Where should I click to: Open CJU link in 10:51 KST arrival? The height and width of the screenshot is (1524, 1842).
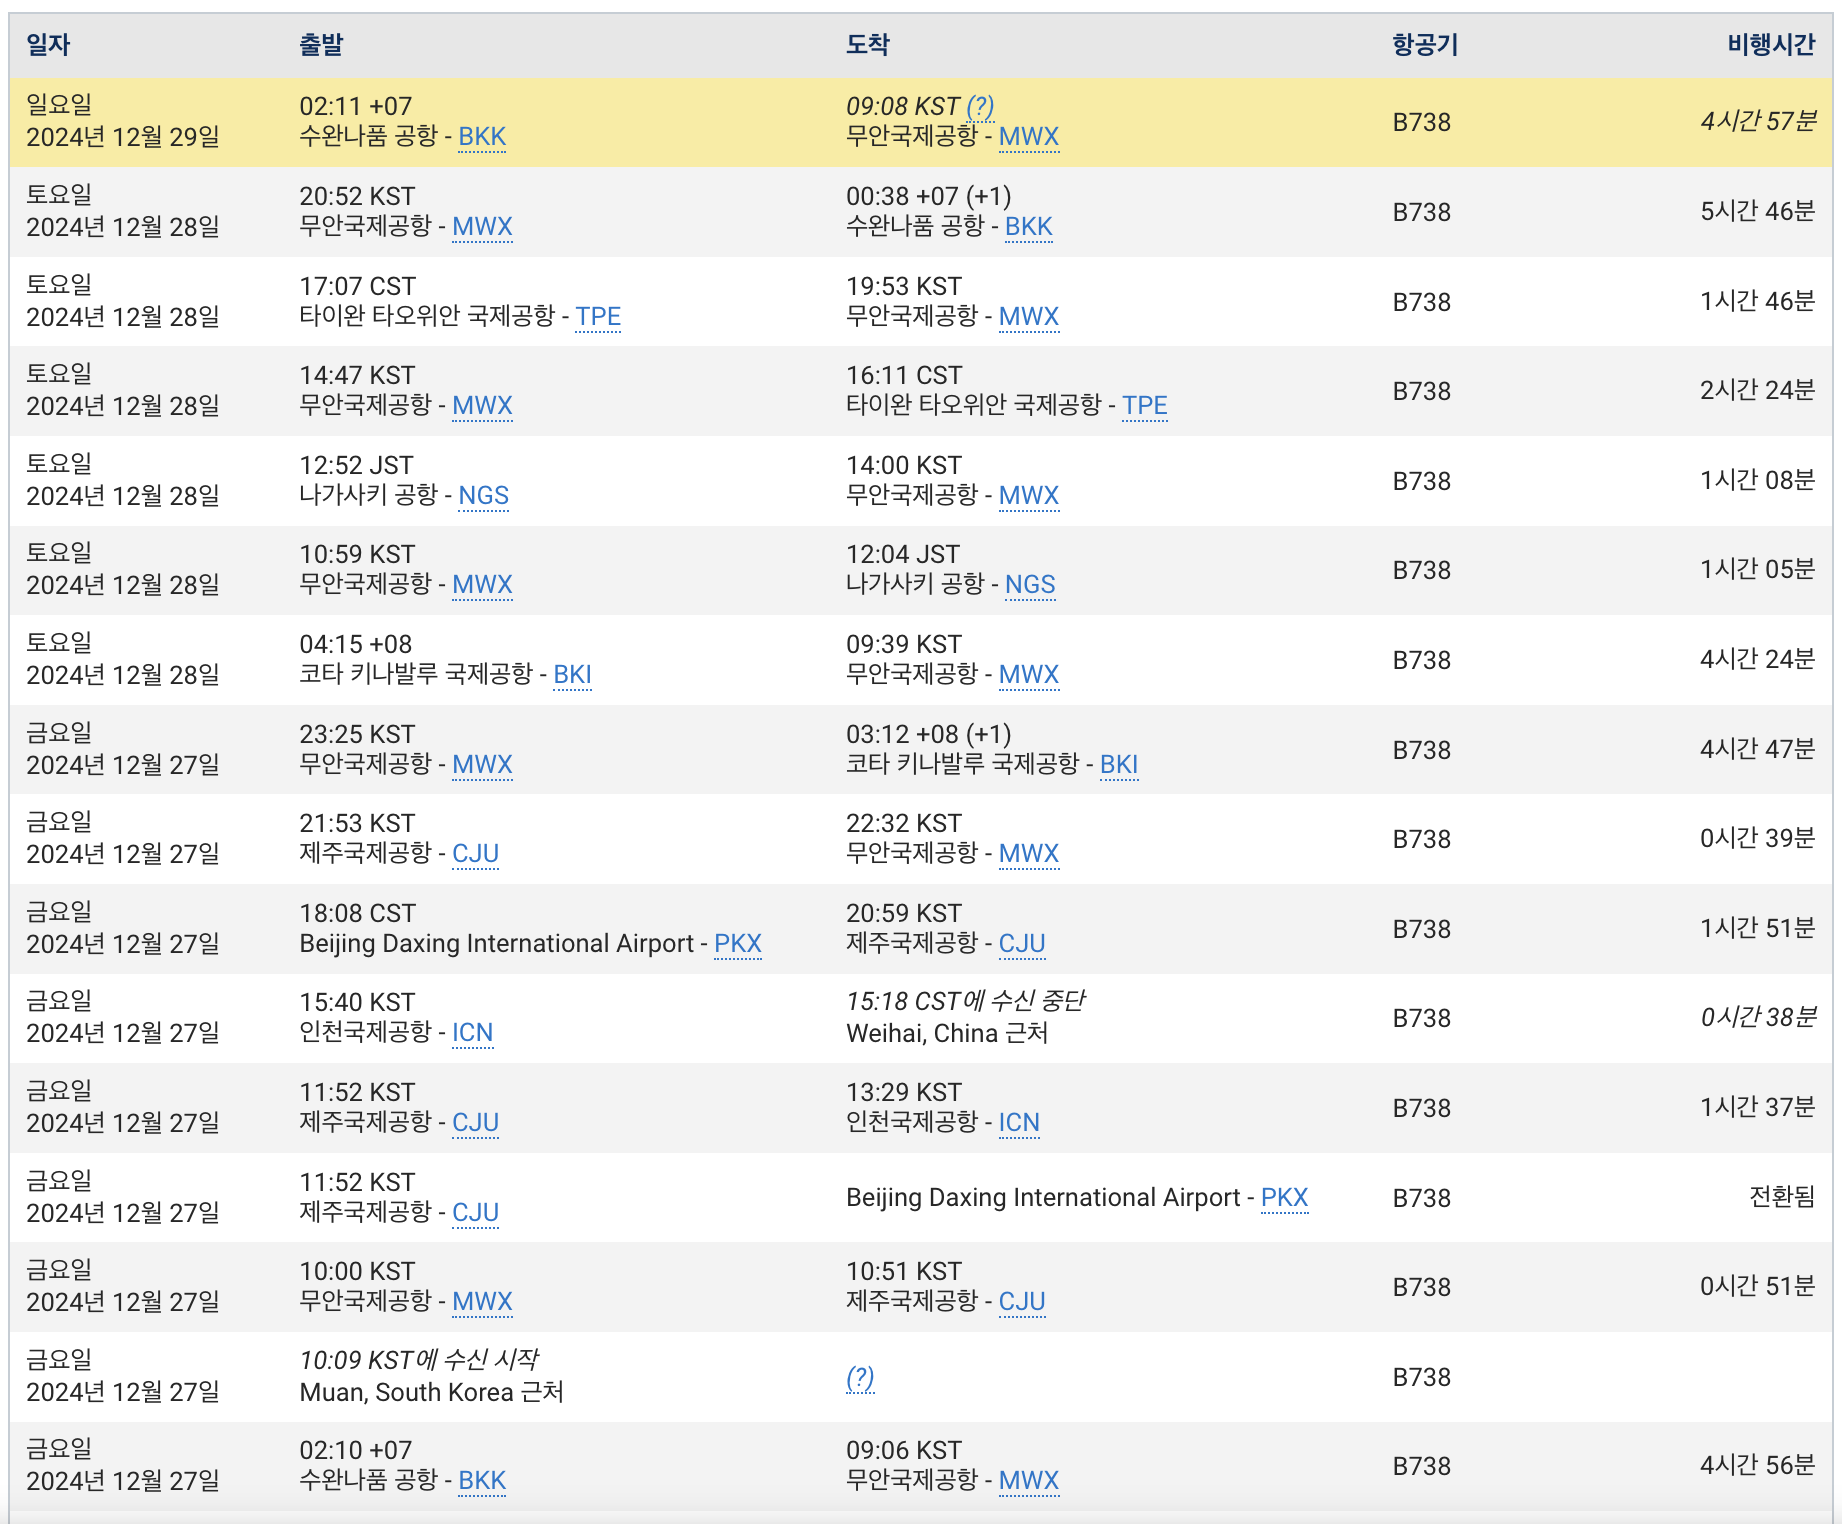coord(1023,1302)
